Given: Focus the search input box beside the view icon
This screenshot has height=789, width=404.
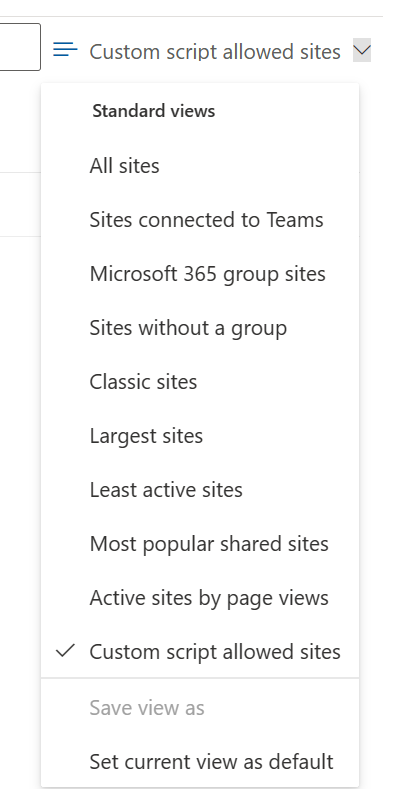Looking at the screenshot, I should click(x=20, y=47).
